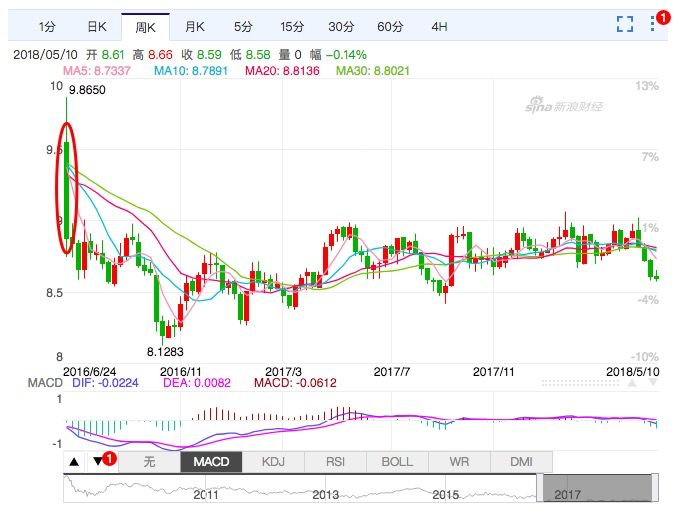Select the DMI indicator button
This screenshot has width=682, height=510.
[x=521, y=462]
